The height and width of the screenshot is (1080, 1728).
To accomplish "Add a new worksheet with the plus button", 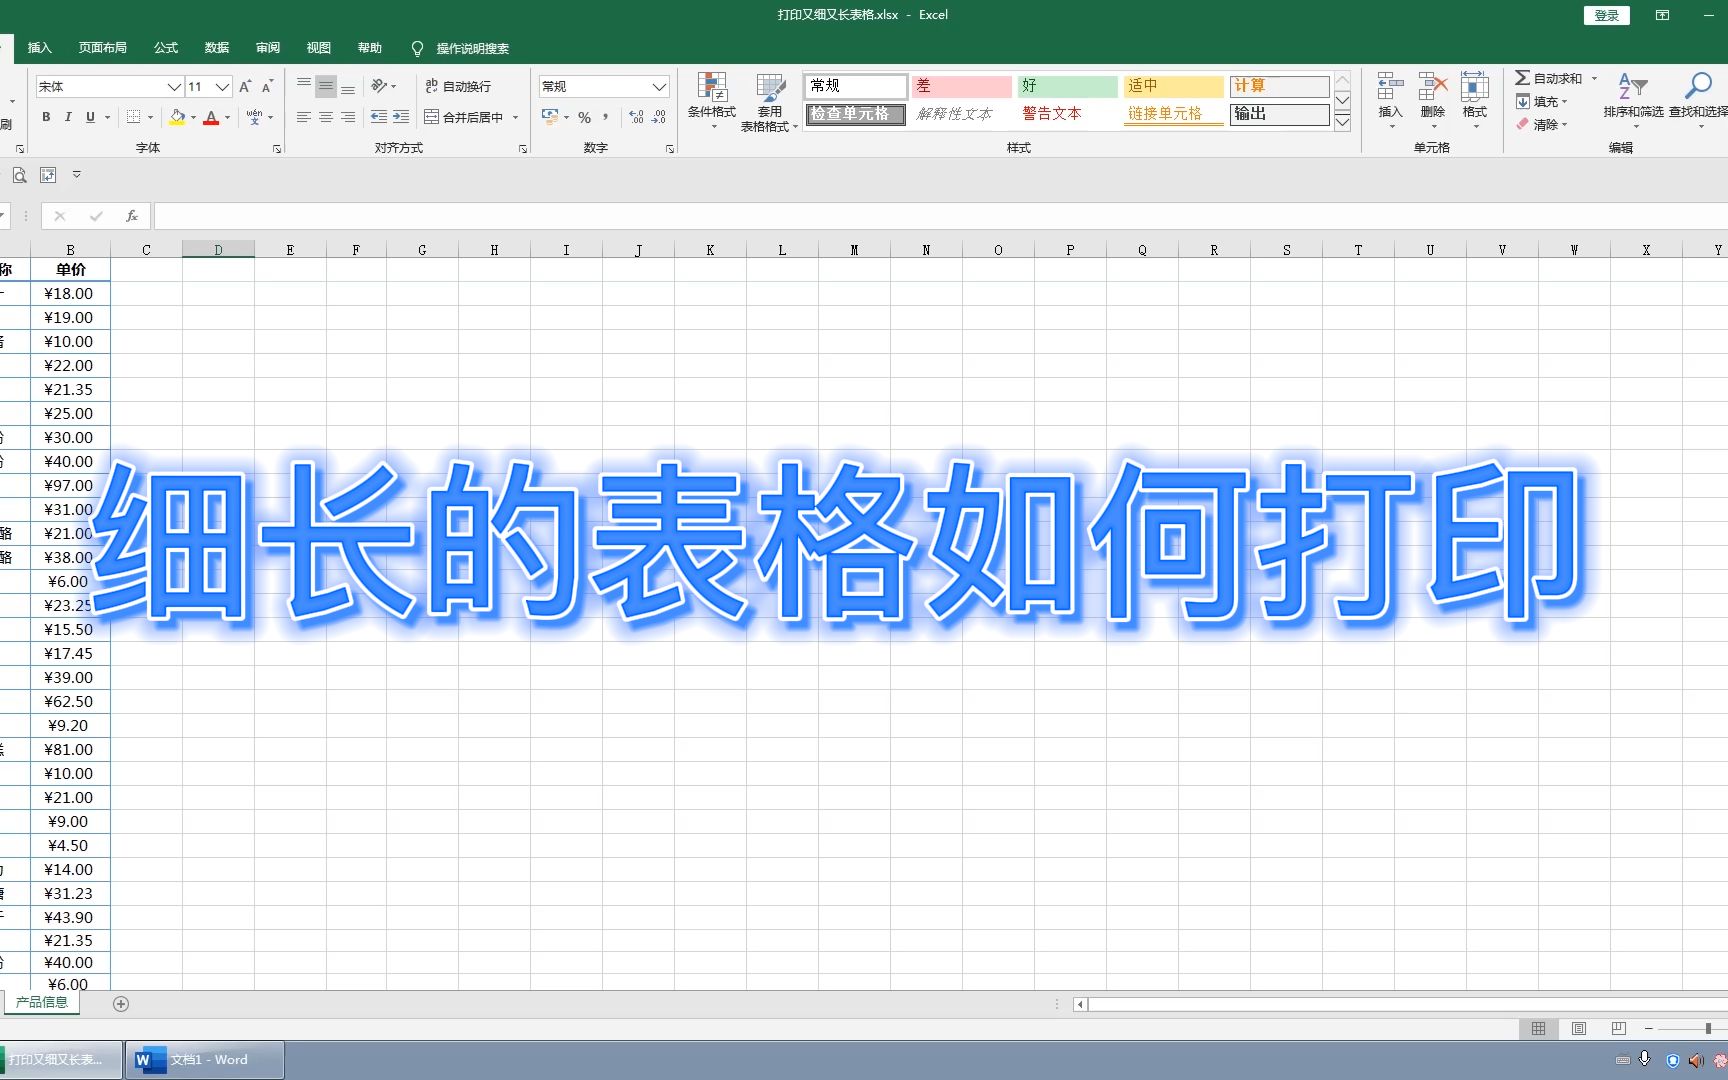I will [121, 1003].
